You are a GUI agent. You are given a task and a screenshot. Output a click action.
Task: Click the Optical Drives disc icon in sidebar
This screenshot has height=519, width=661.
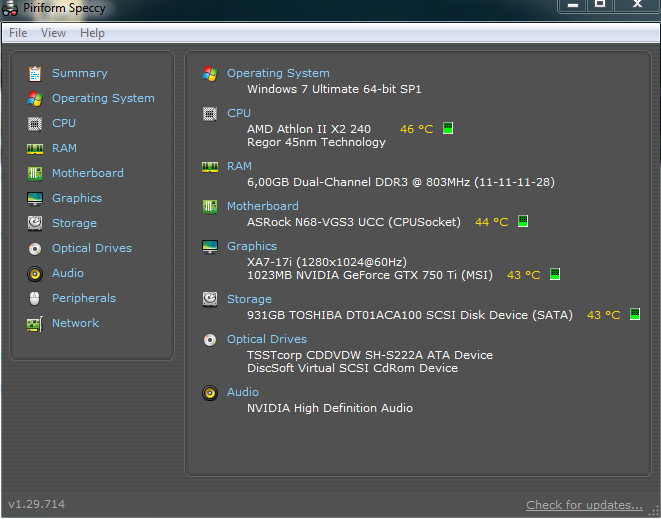pyautogui.click(x=35, y=249)
